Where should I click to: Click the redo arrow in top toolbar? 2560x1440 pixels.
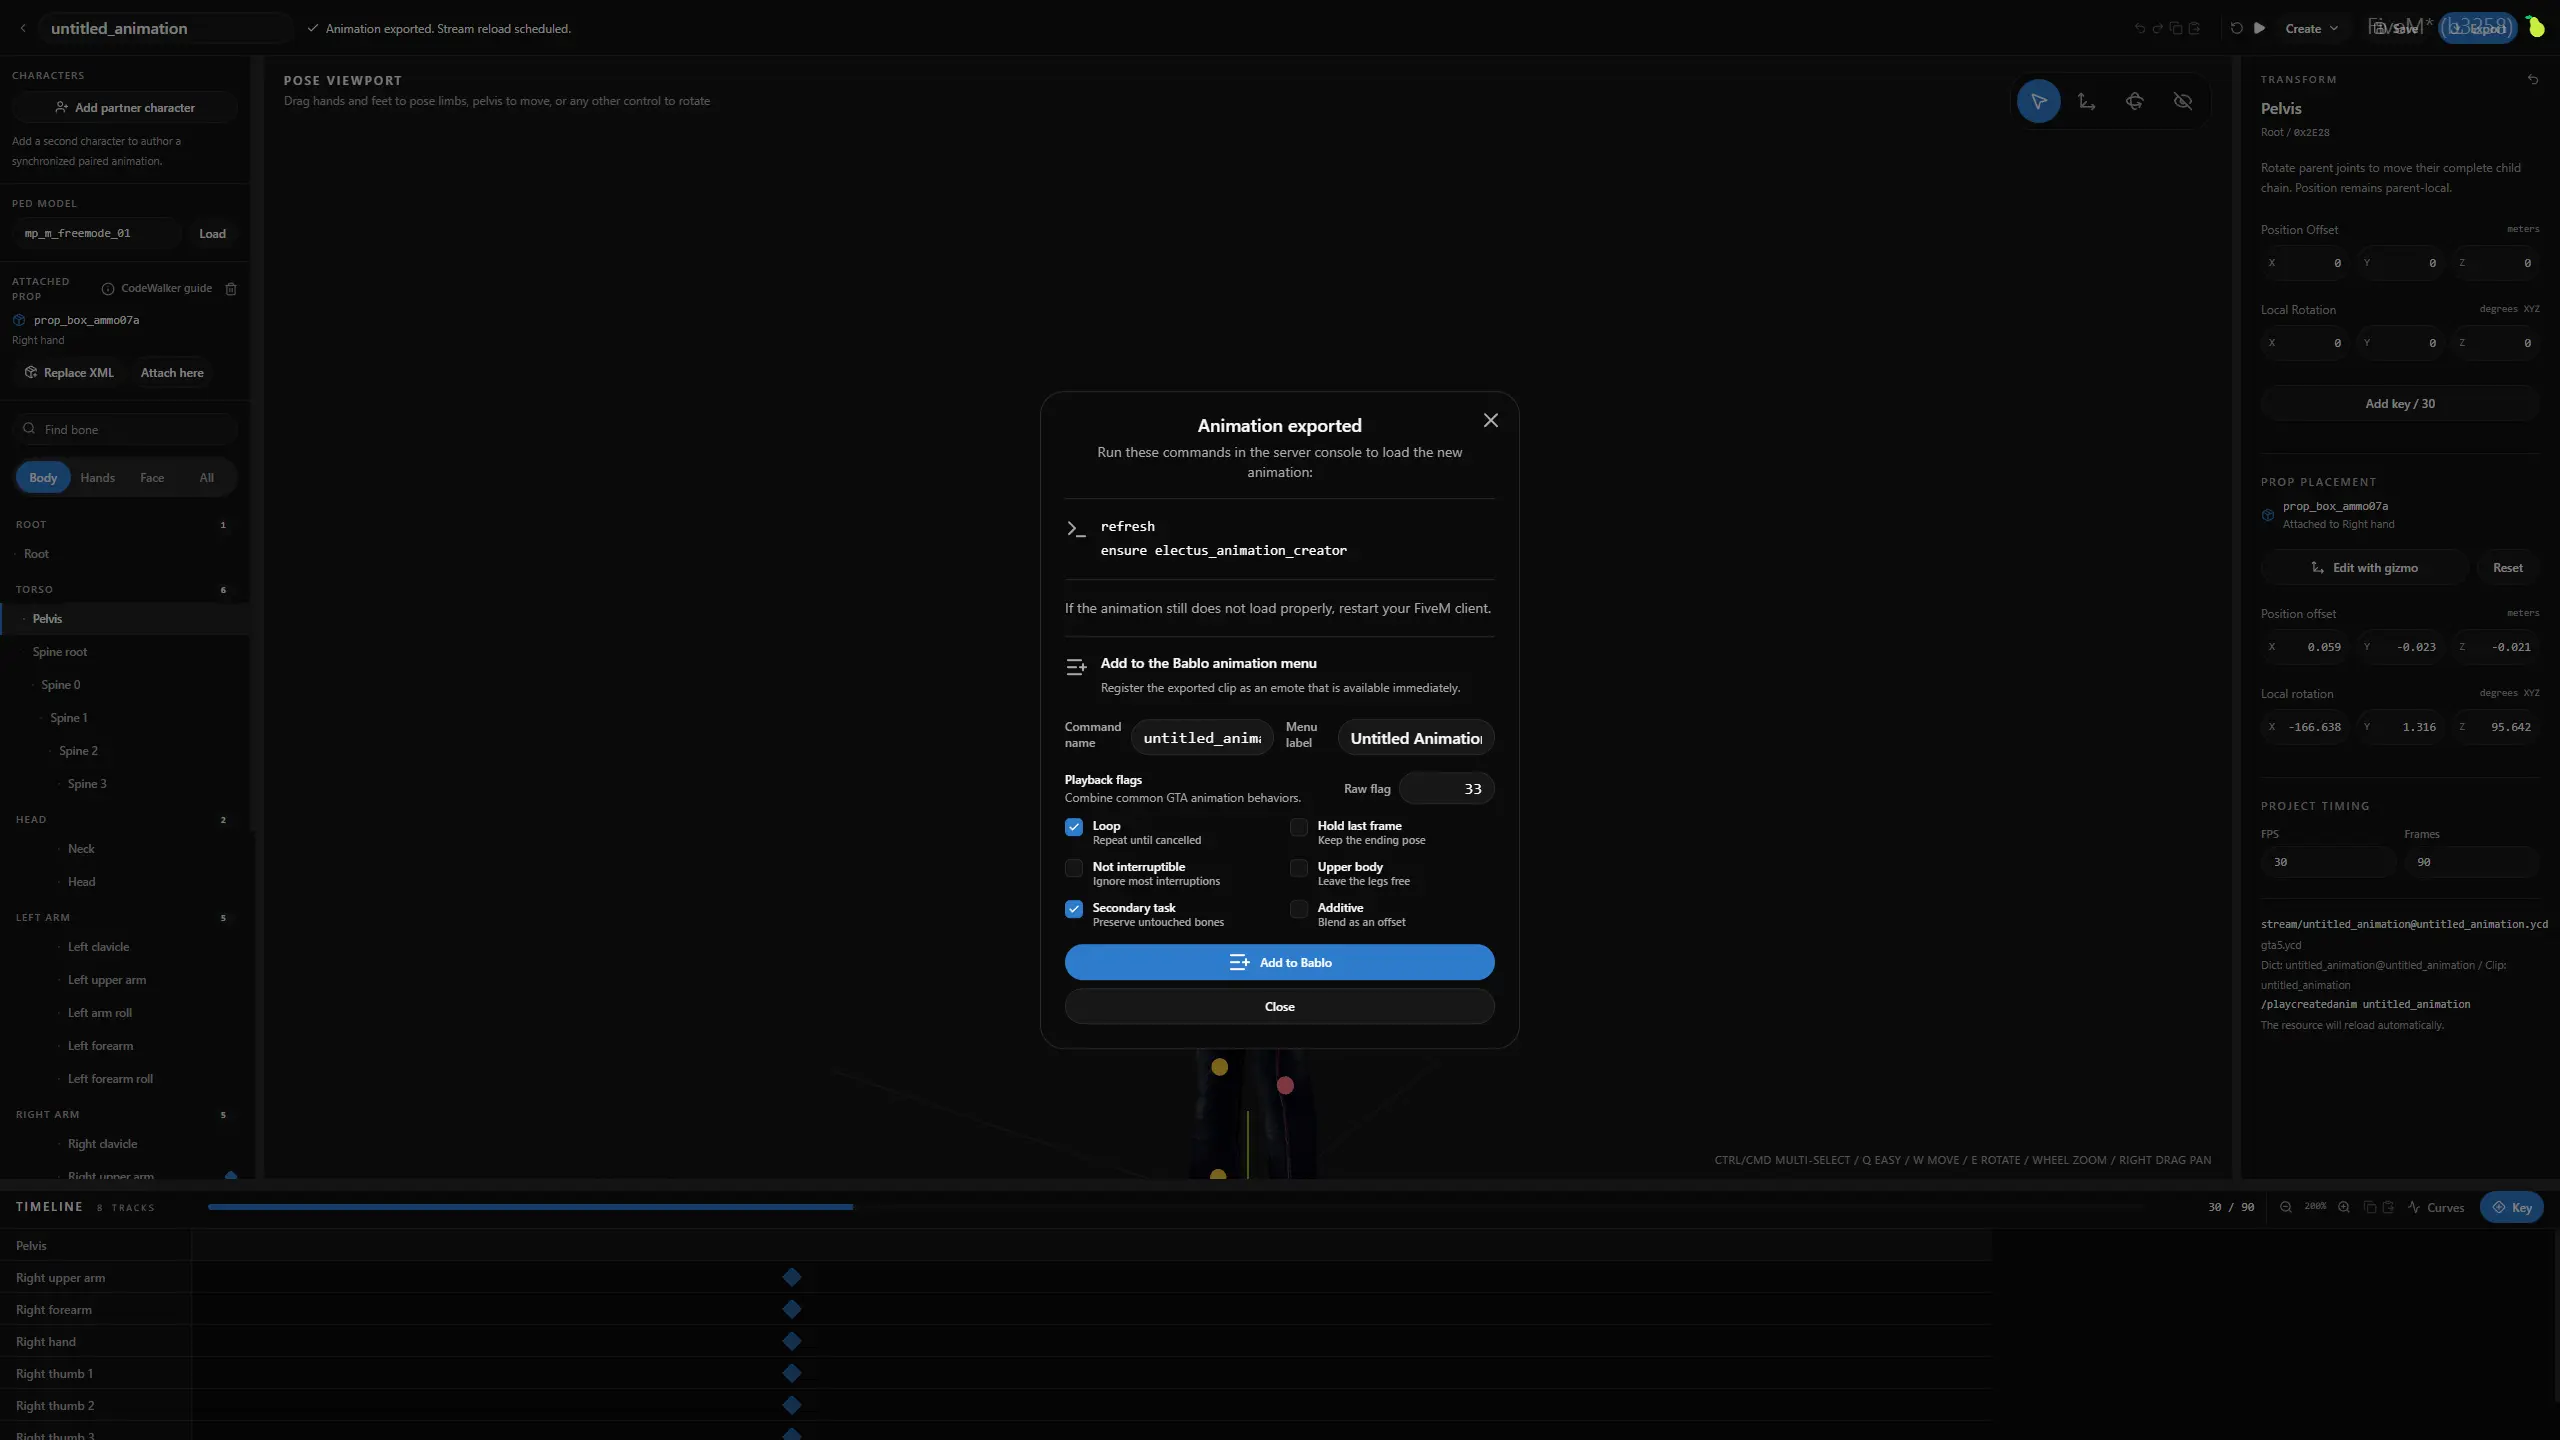2157,28
